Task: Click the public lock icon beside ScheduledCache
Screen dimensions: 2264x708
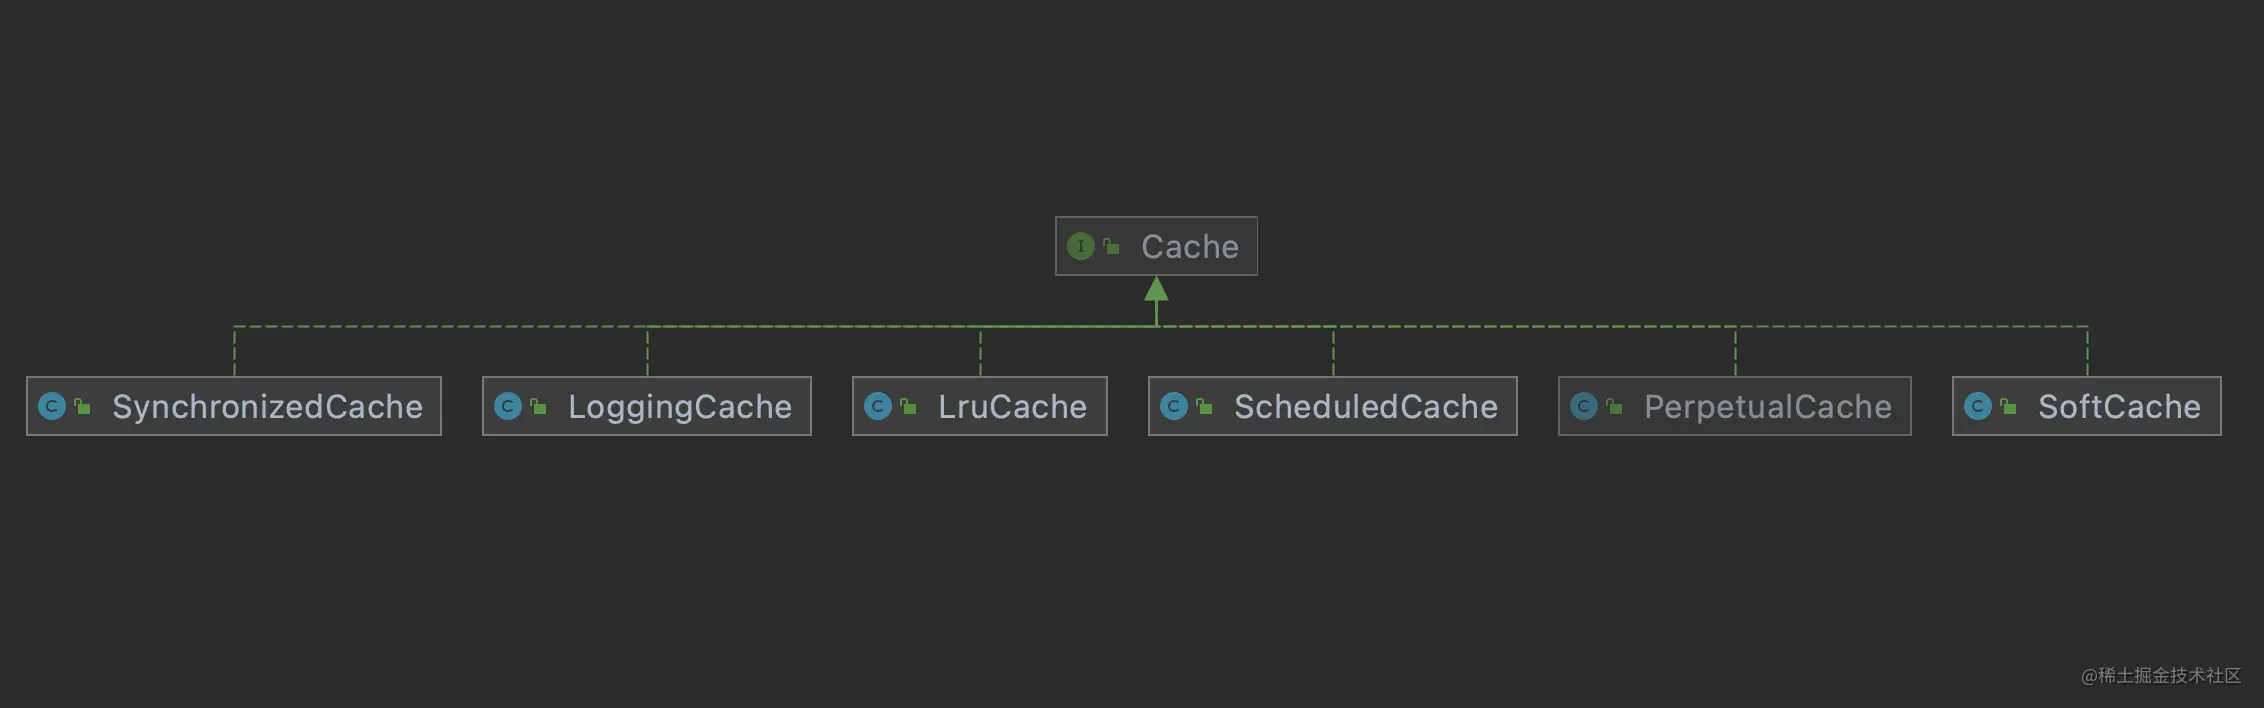Action: point(1205,406)
